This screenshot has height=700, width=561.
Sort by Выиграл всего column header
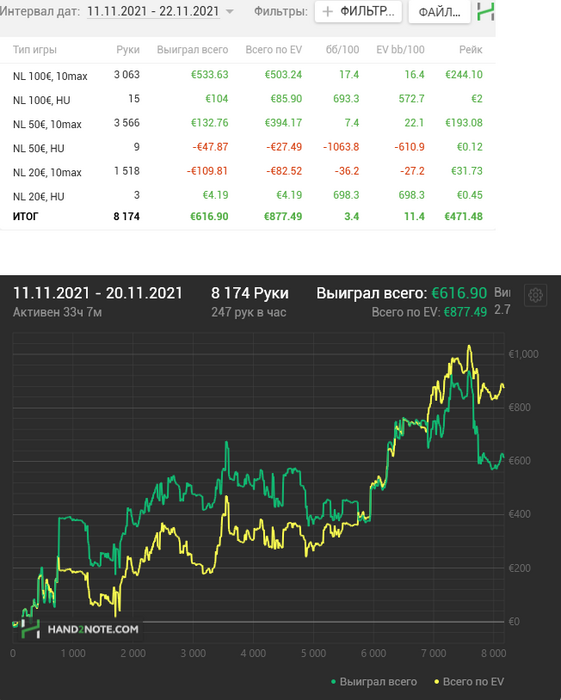pos(192,50)
